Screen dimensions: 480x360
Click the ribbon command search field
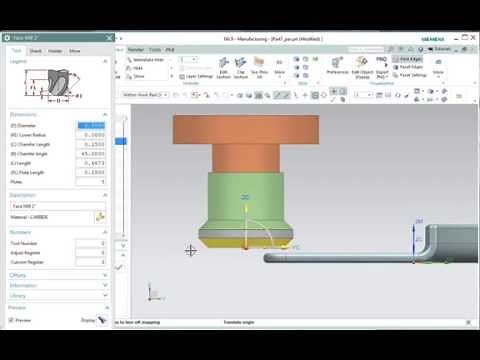coord(366,50)
